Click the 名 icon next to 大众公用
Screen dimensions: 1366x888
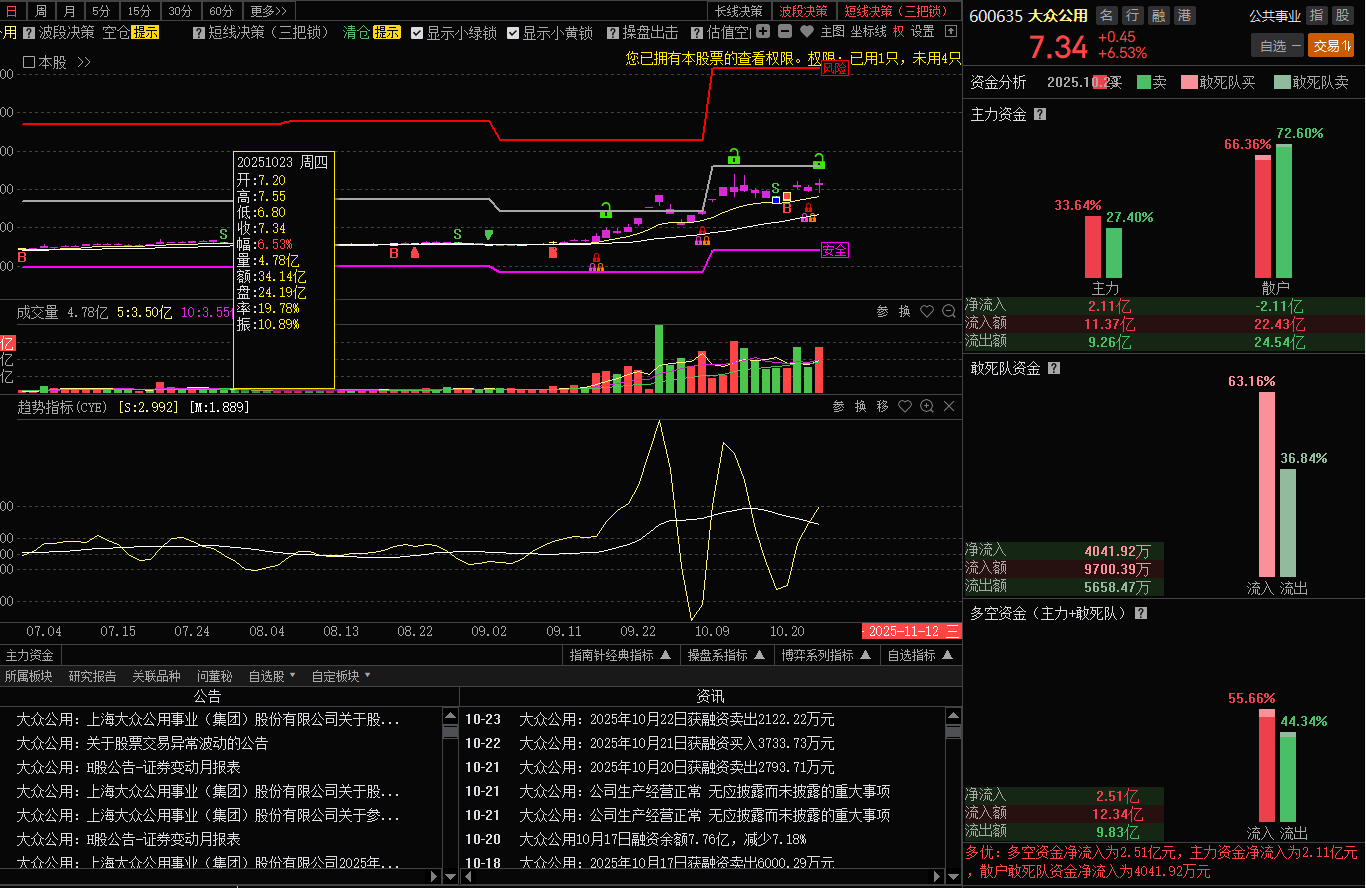click(1107, 15)
